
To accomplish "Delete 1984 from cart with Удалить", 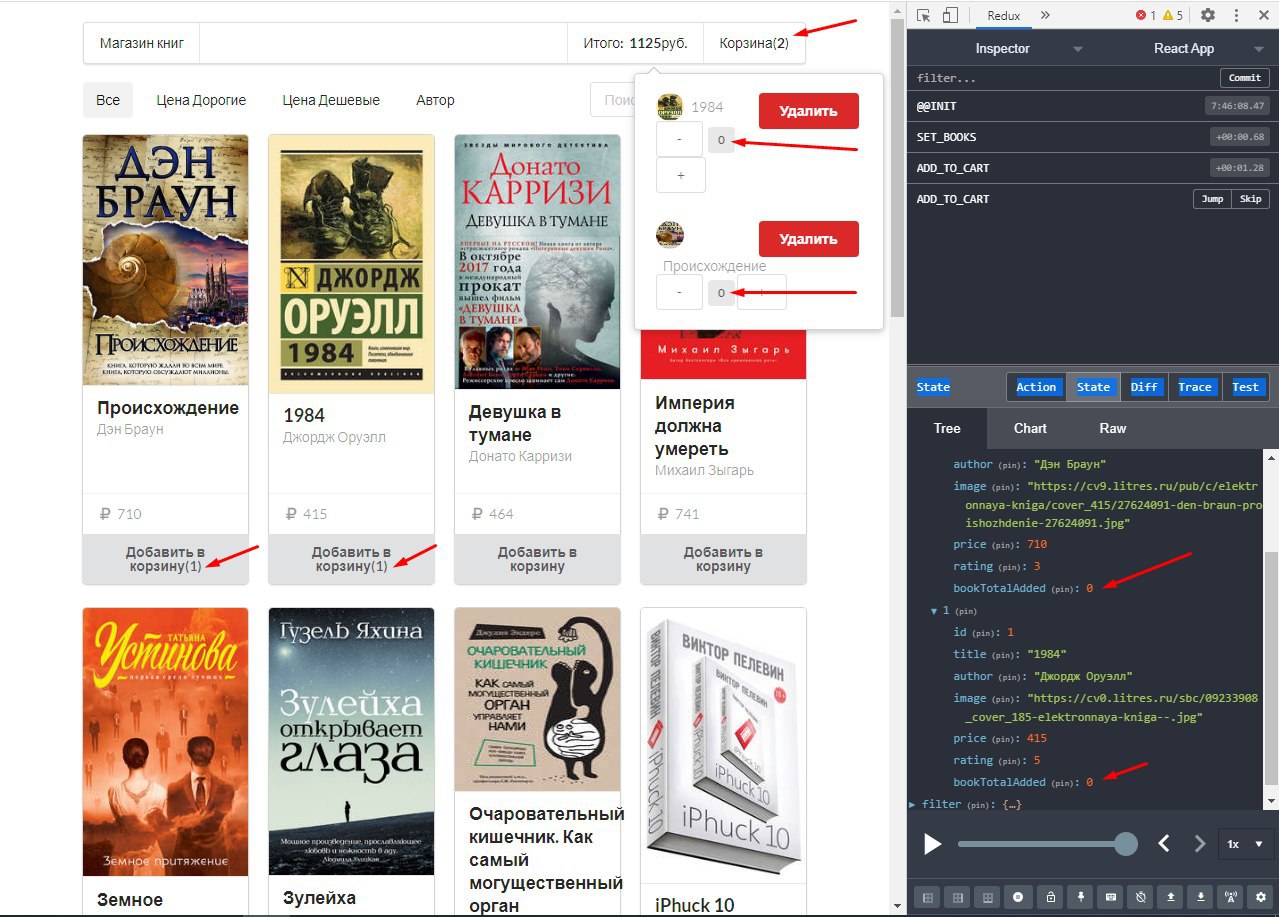I will coord(808,111).
